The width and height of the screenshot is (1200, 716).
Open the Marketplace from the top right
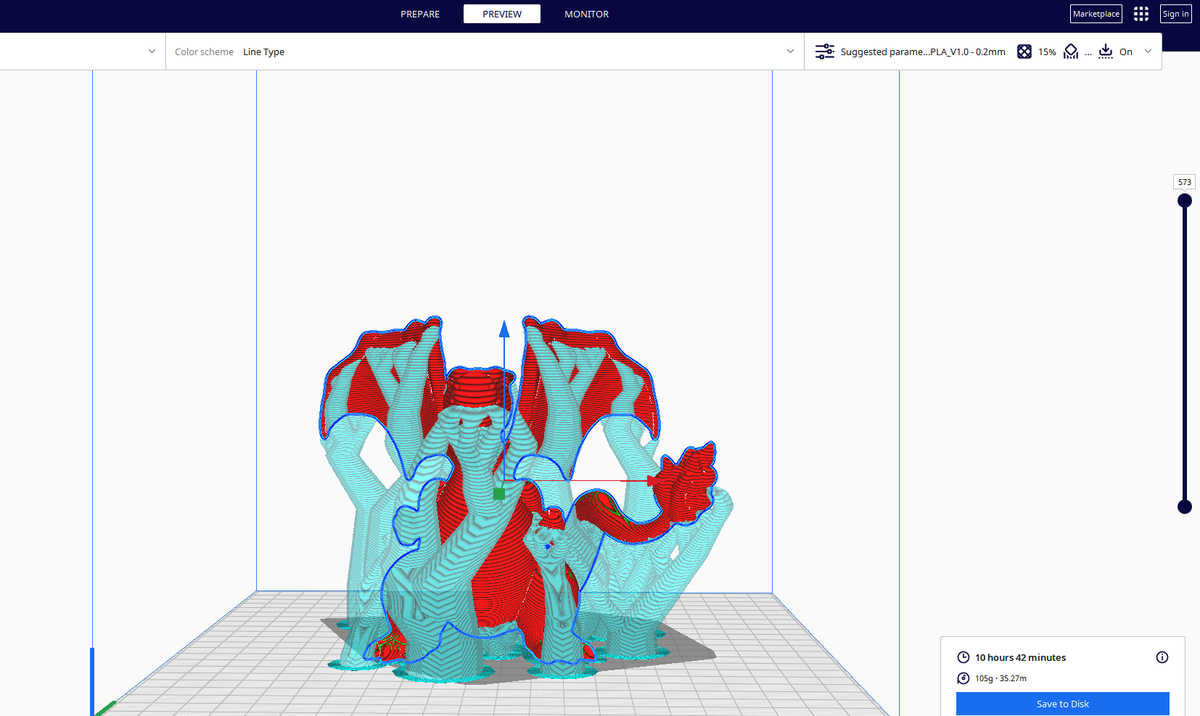pyautogui.click(x=1096, y=13)
